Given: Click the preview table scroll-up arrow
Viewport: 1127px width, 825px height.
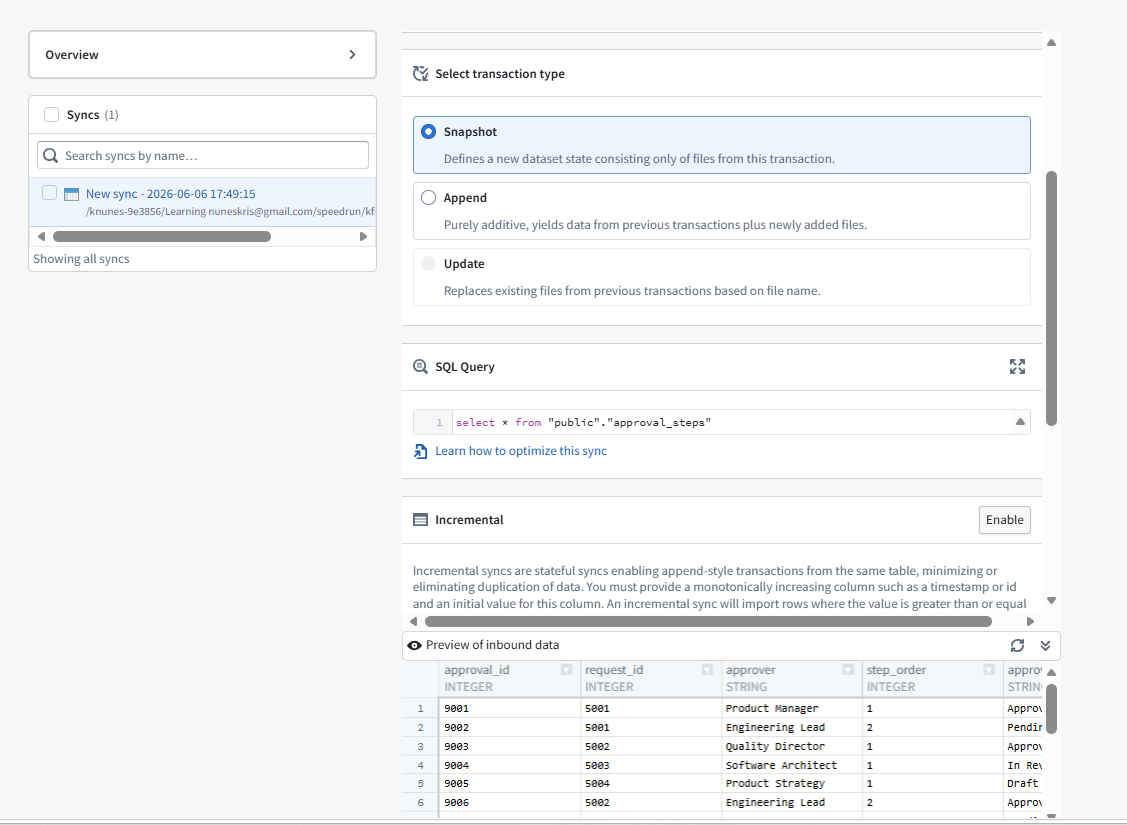Looking at the screenshot, I should click(1051, 673).
